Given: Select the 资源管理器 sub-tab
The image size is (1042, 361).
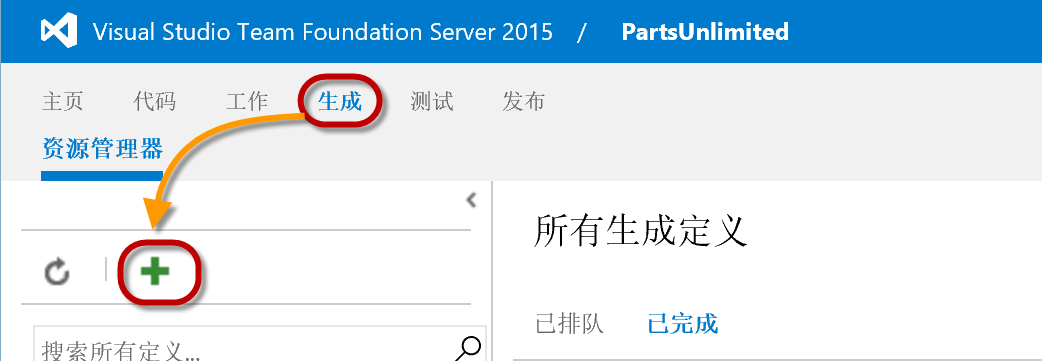Looking at the screenshot, I should pos(102,149).
